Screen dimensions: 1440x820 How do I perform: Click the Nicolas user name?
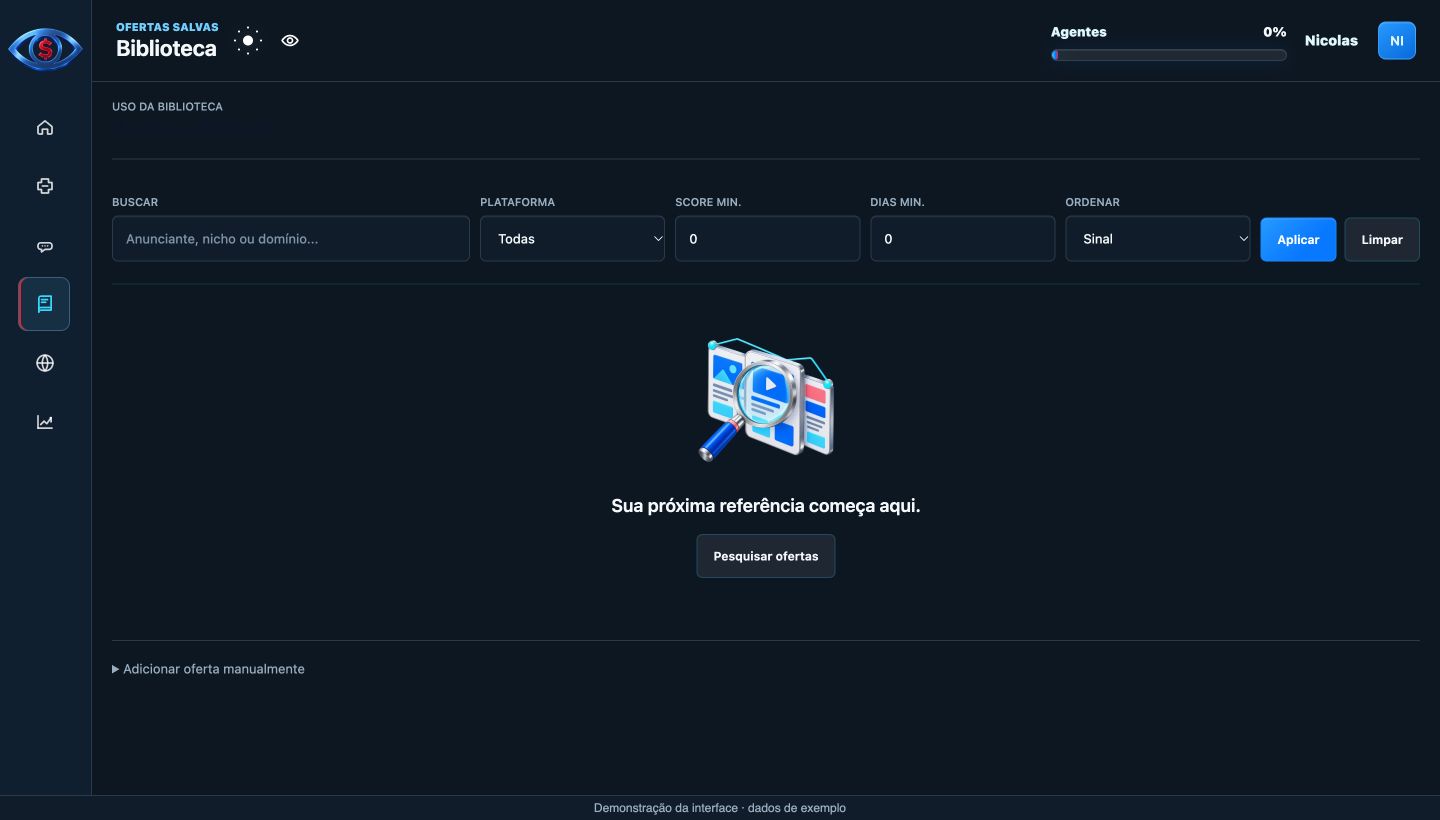point(1331,41)
